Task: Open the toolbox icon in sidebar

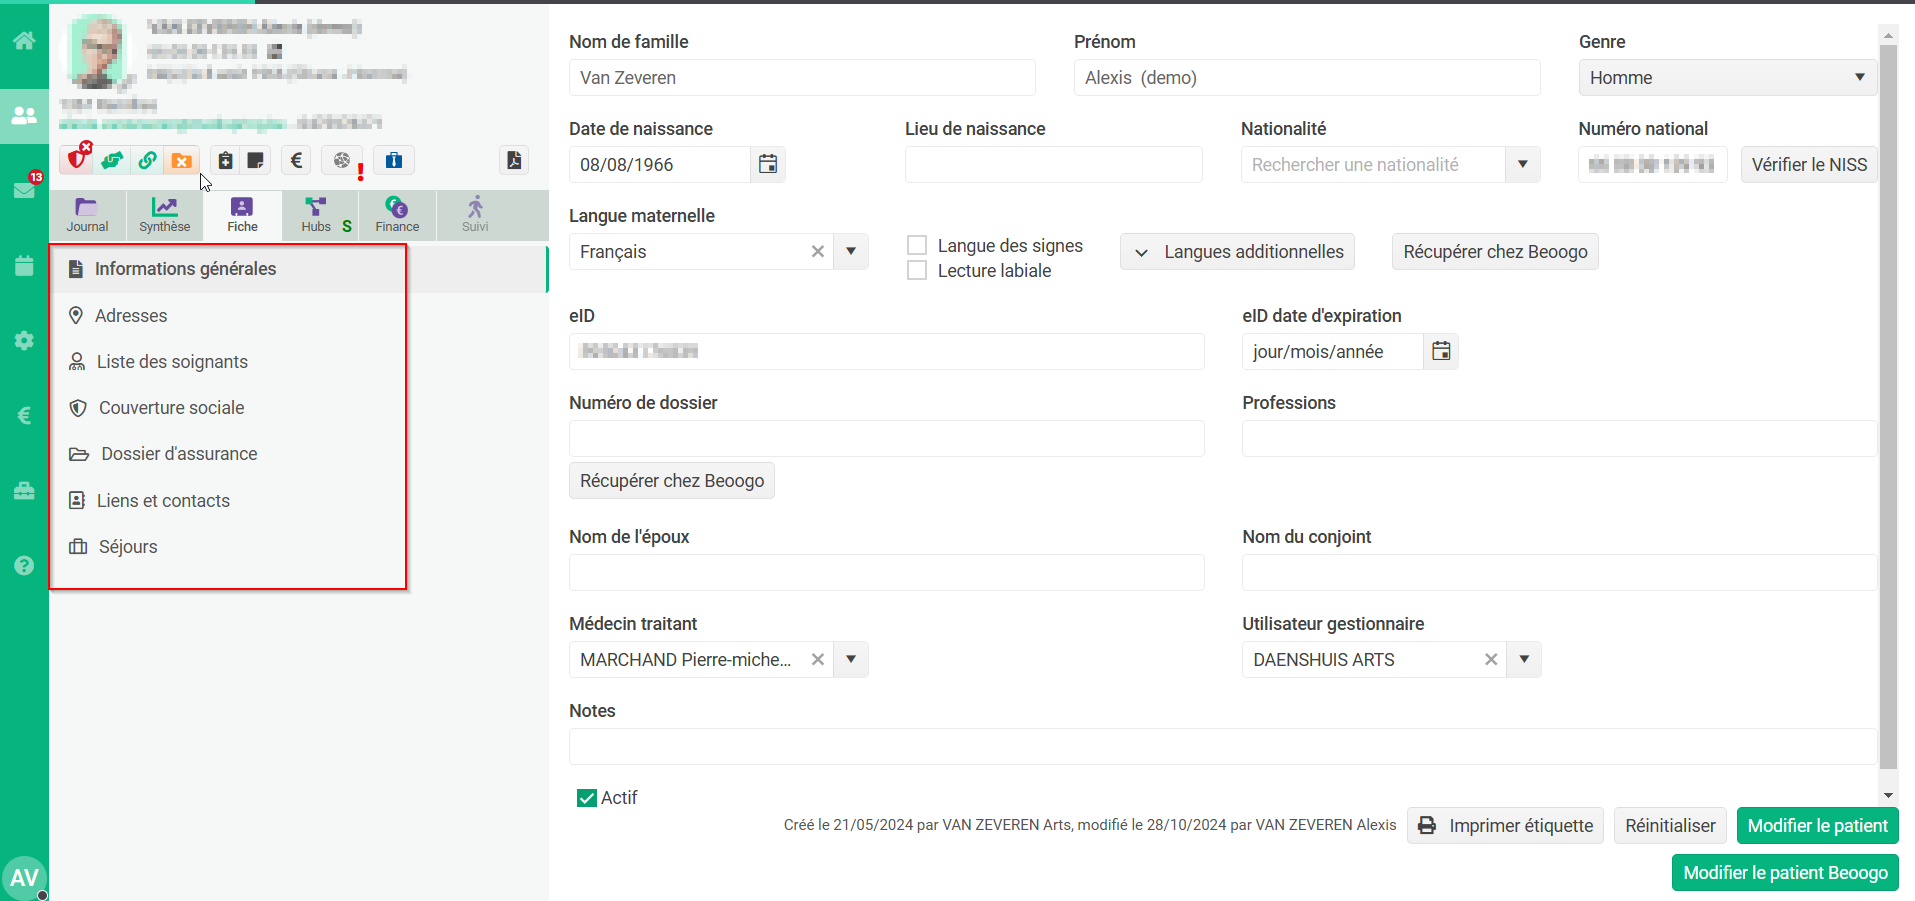Action: click(24, 490)
